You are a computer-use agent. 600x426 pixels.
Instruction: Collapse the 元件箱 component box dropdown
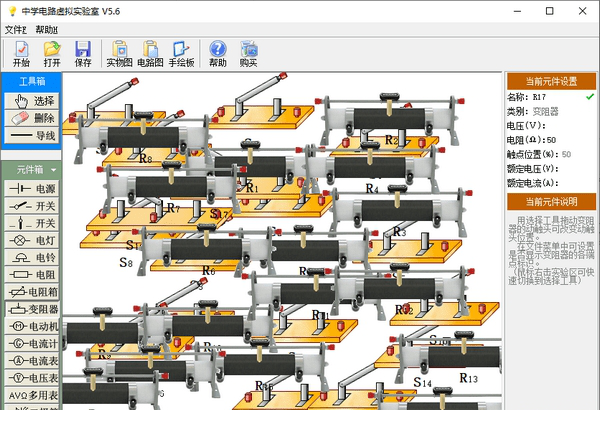[32, 170]
